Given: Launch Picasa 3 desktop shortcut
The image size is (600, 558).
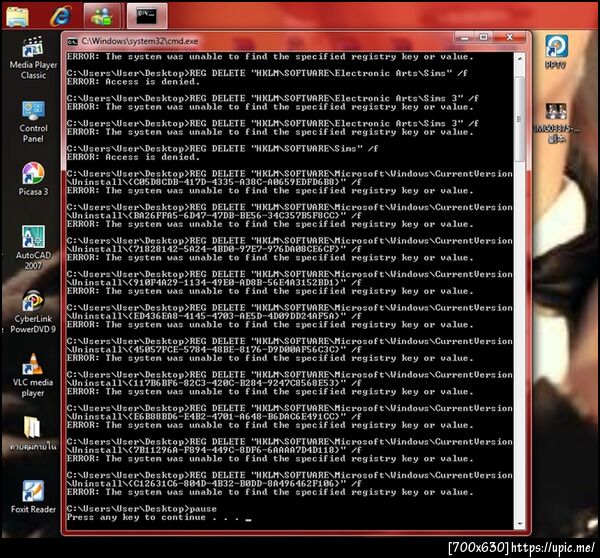Looking at the screenshot, I should click(x=33, y=179).
